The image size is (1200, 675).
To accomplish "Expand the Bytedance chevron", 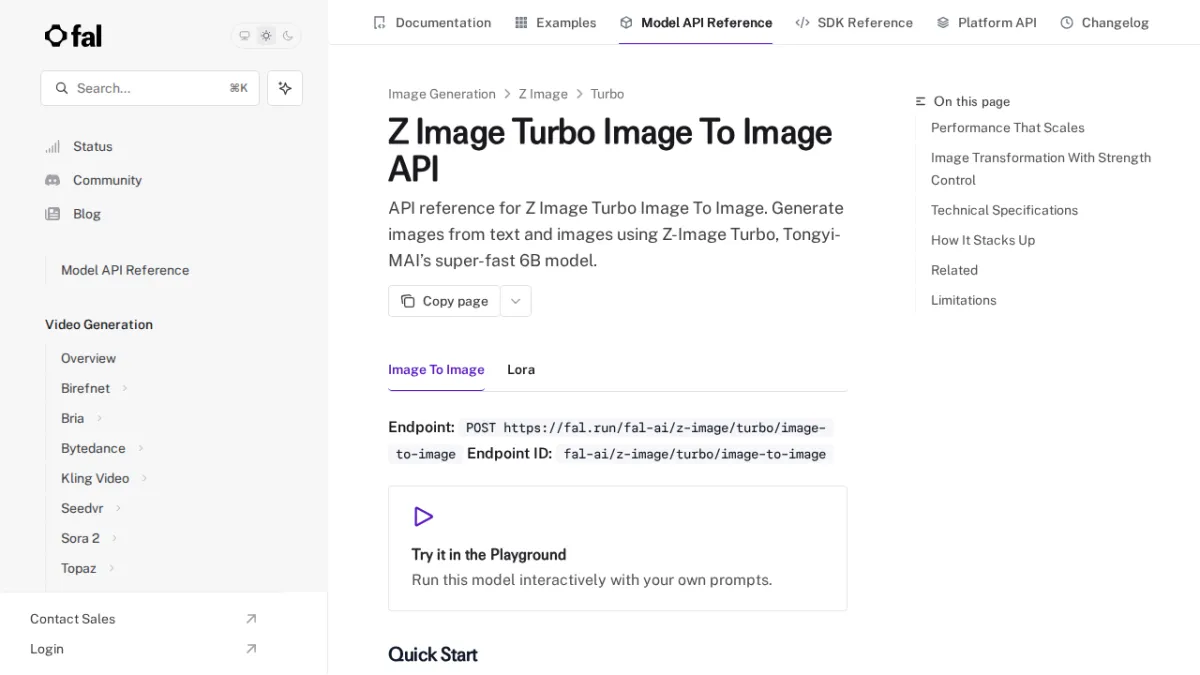I will click(x=141, y=448).
